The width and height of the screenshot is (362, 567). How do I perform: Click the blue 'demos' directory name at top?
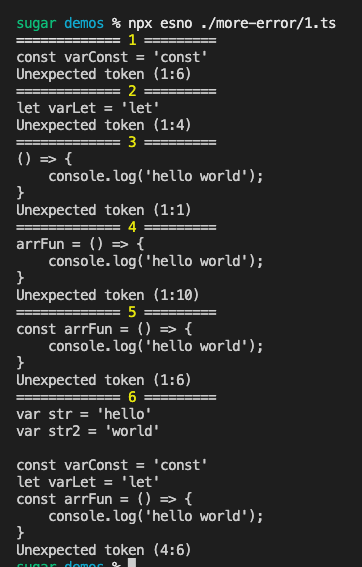84,23
